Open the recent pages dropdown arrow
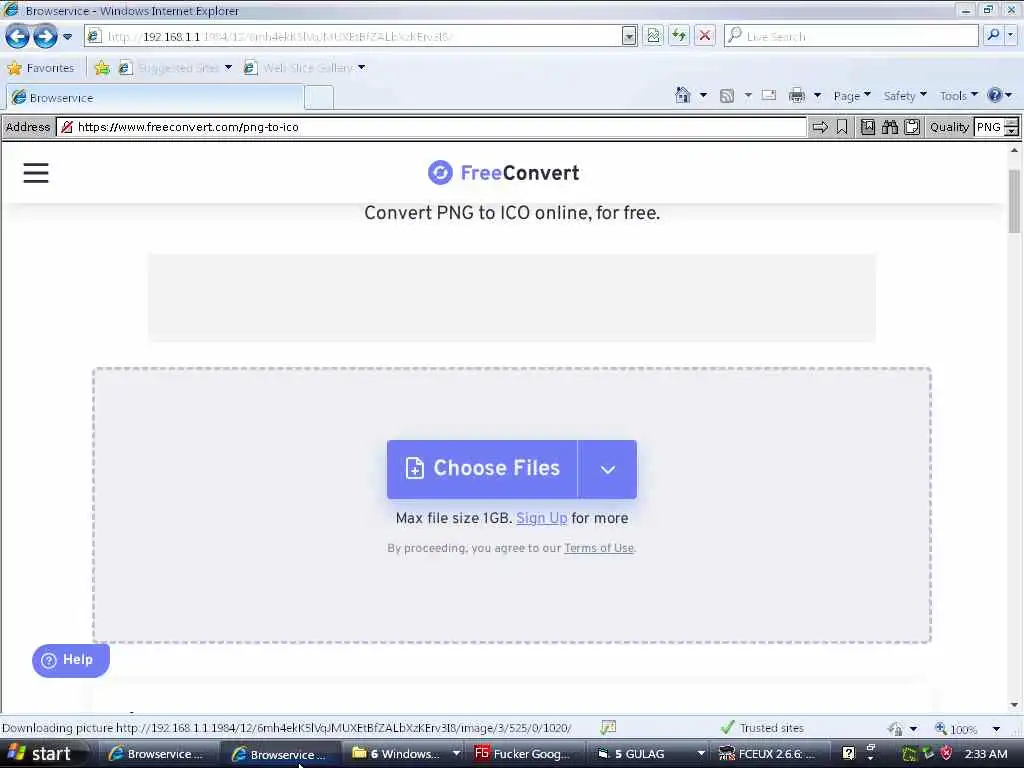The image size is (1024, 768). (x=67, y=37)
